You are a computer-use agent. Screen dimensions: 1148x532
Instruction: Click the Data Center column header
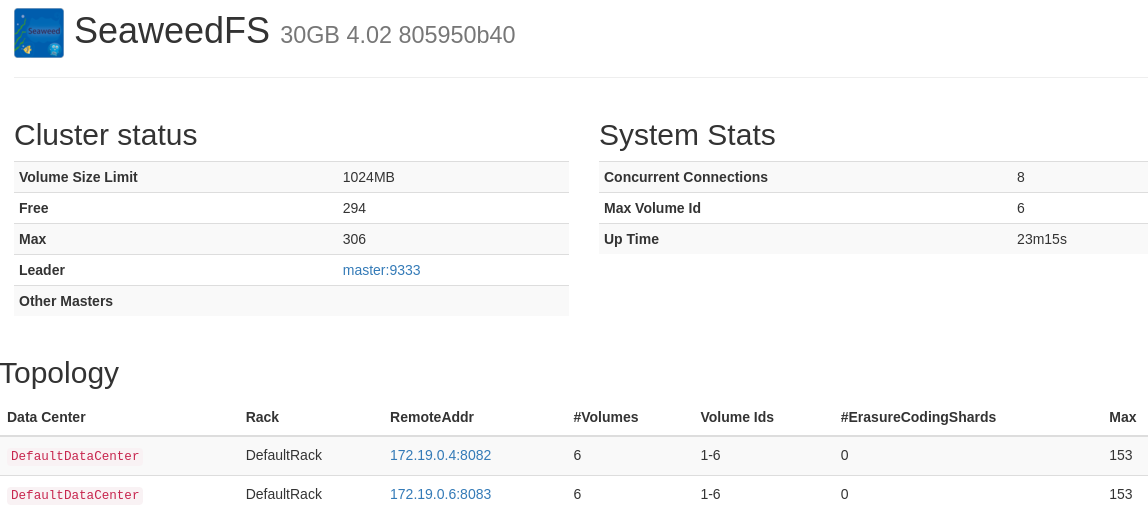pyautogui.click(x=46, y=417)
